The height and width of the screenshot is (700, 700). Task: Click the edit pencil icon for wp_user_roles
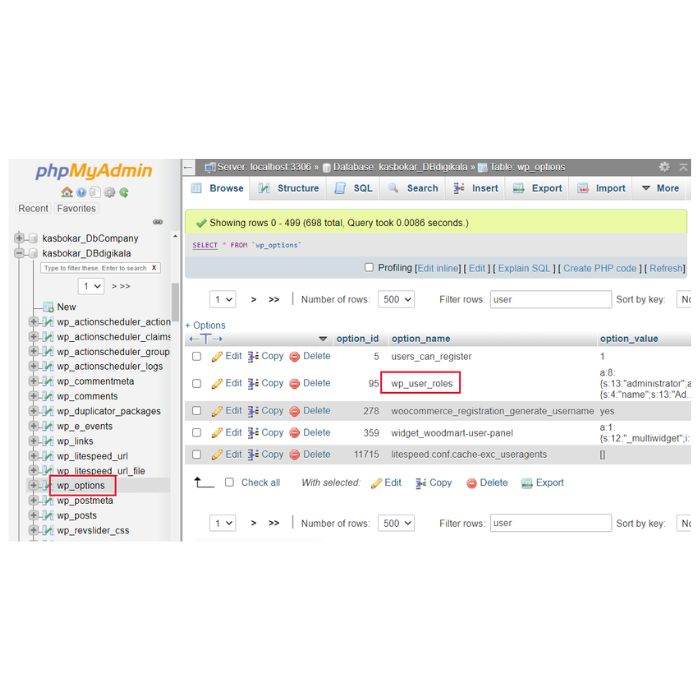[x=217, y=384]
